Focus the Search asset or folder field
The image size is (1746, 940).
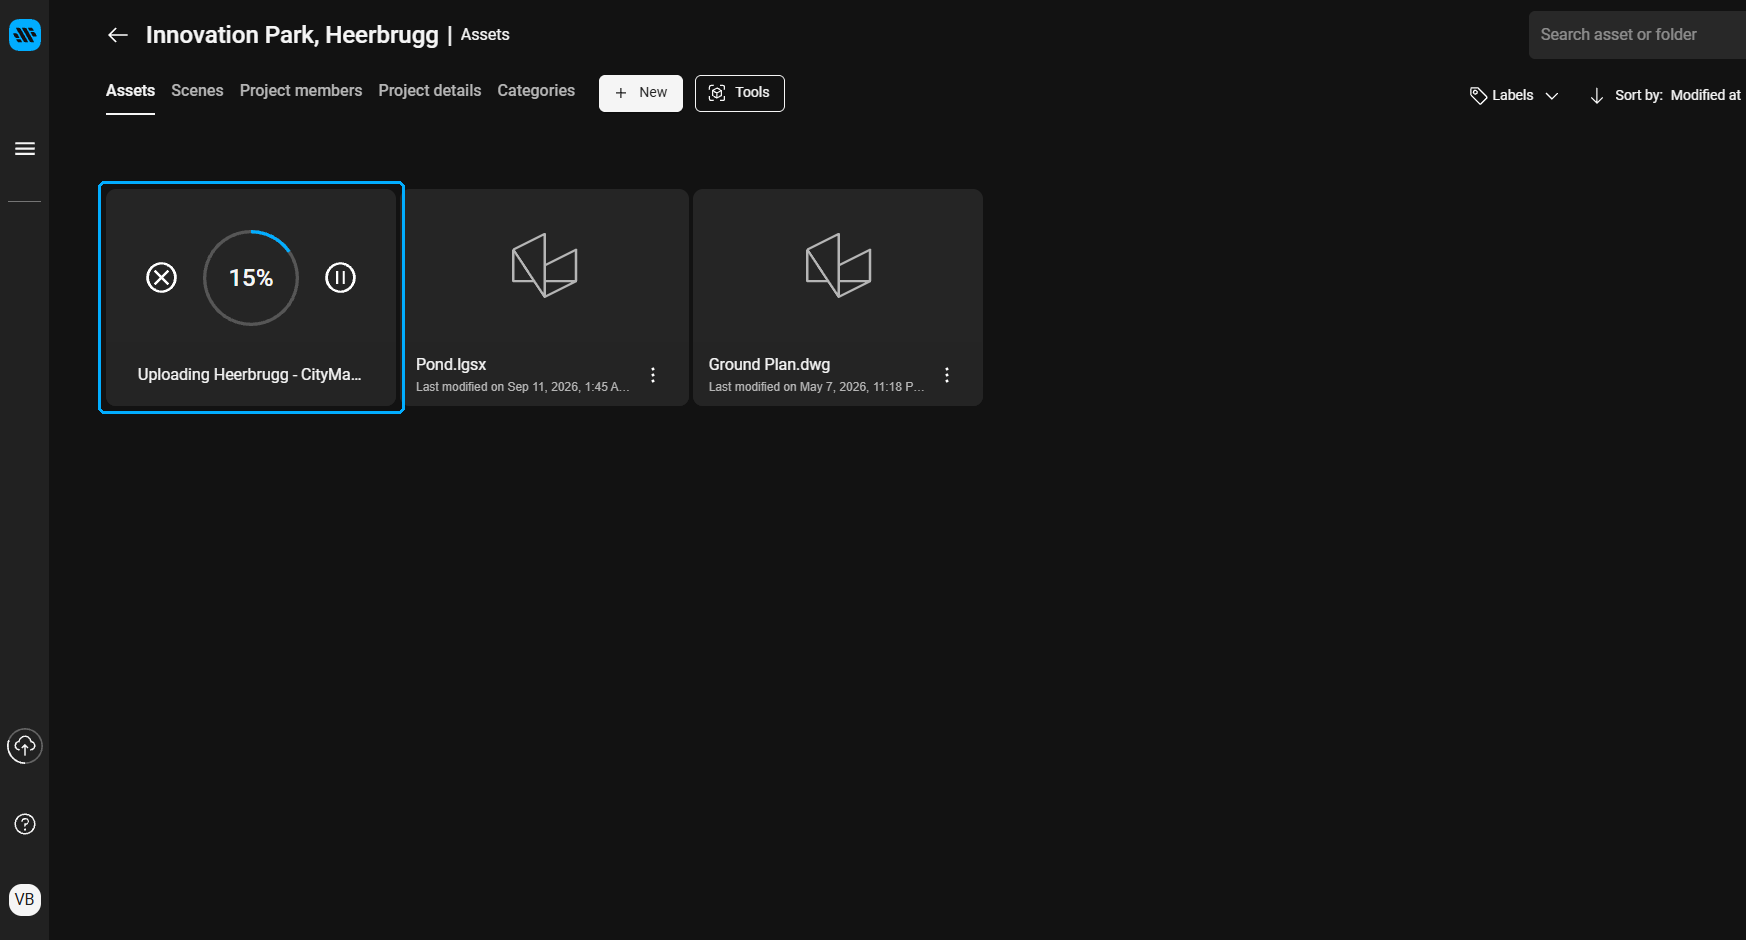tap(1637, 35)
